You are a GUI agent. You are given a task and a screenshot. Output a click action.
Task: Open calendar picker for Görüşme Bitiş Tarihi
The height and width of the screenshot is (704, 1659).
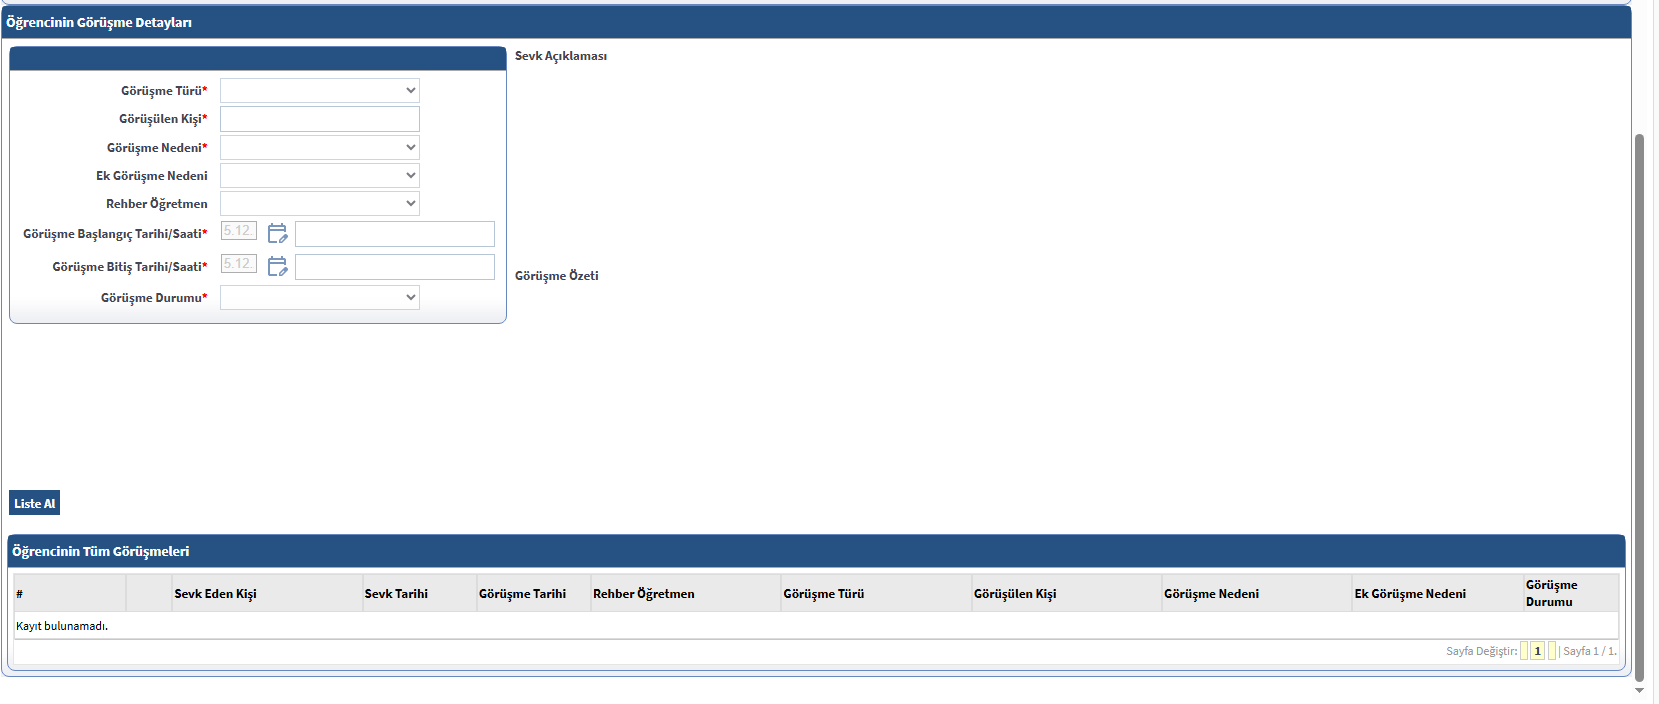point(277,266)
